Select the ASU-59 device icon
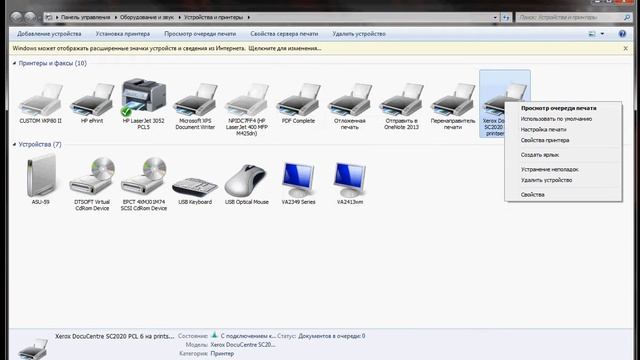The width and height of the screenshot is (640, 360). [x=40, y=177]
